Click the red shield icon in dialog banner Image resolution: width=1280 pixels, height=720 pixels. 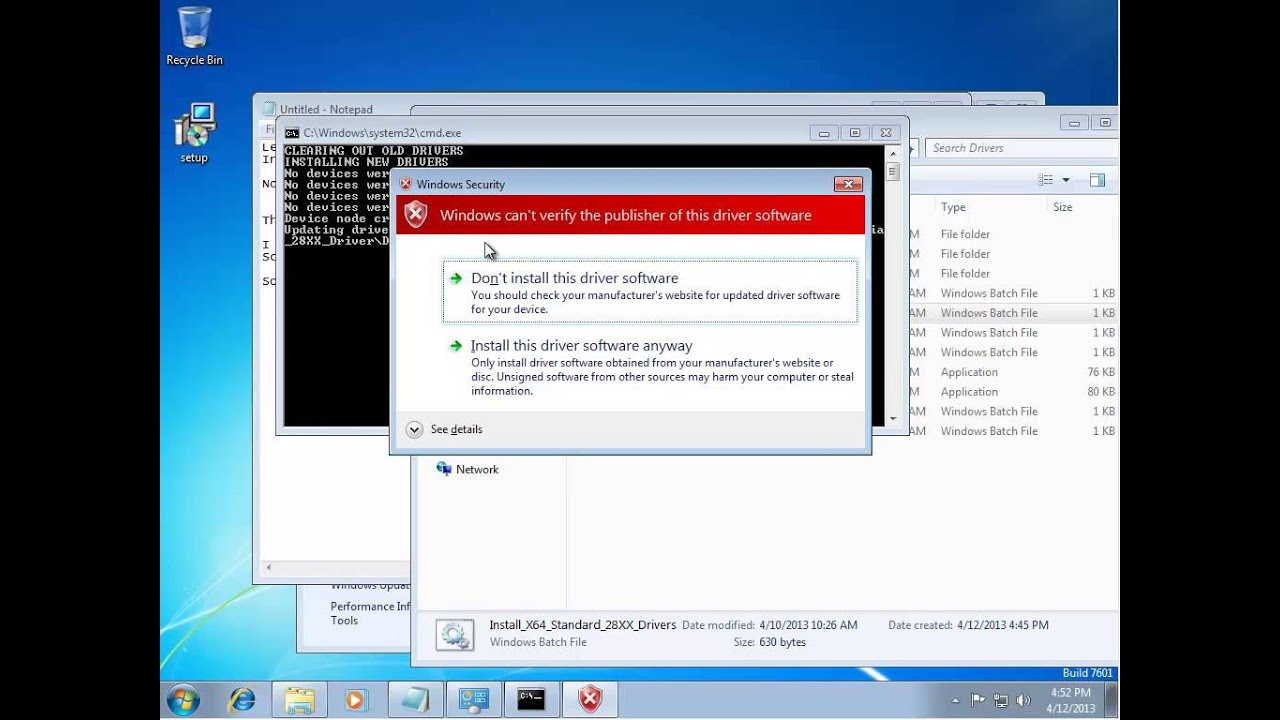416,214
